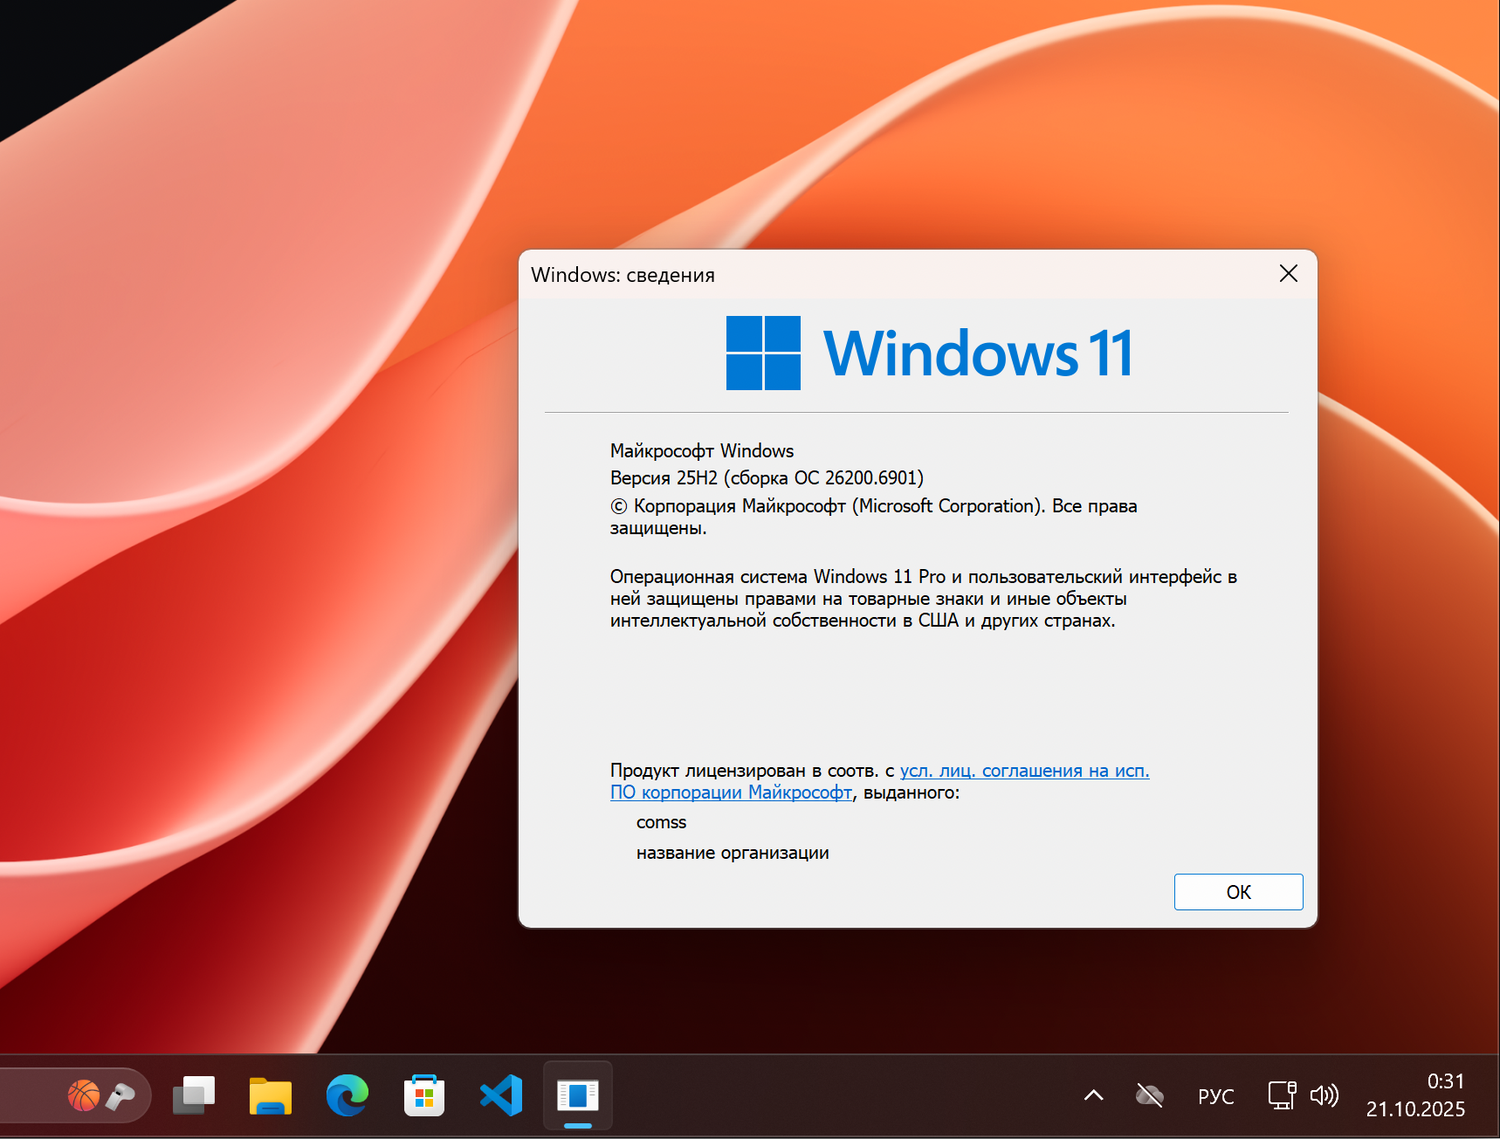Select the active Windows About app on taskbar

tap(577, 1095)
